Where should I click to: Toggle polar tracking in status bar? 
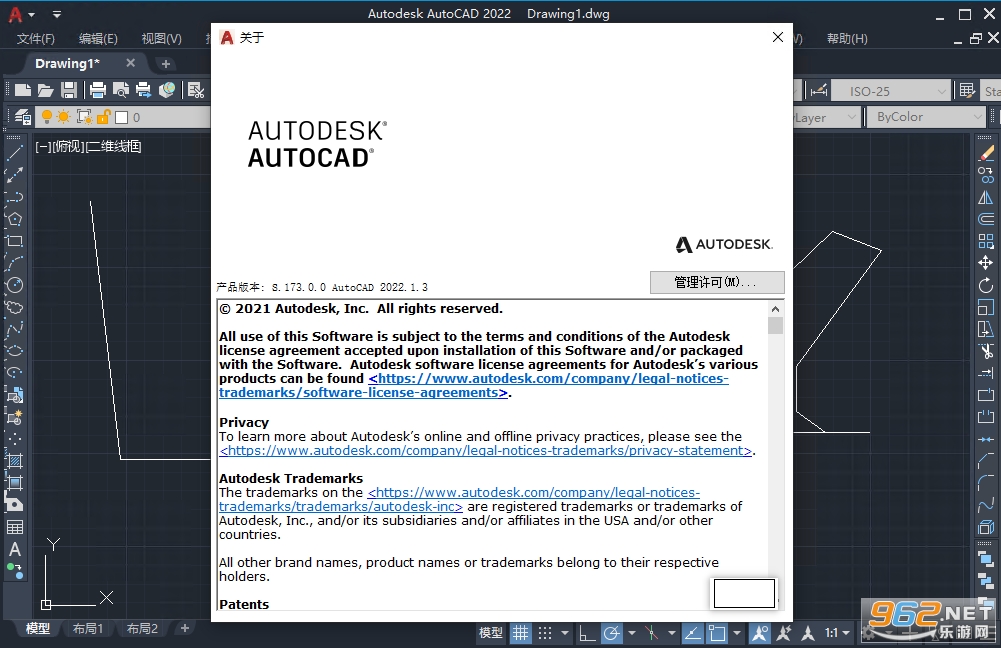point(612,633)
